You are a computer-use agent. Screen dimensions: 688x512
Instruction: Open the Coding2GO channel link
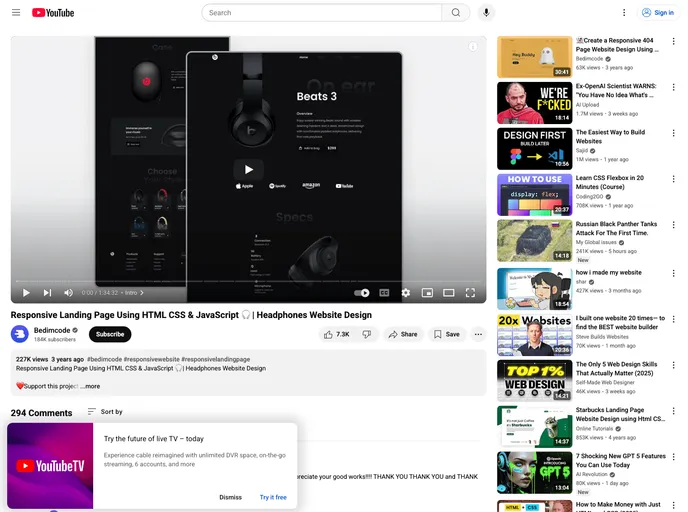point(589,197)
